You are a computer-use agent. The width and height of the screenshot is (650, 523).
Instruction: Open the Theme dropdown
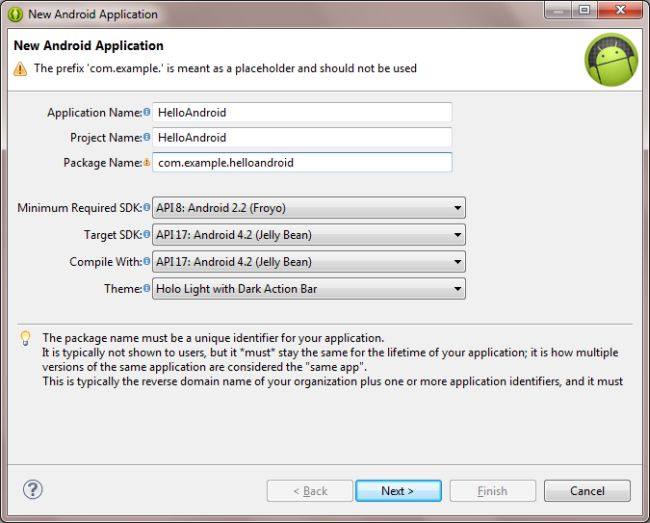(x=309, y=288)
